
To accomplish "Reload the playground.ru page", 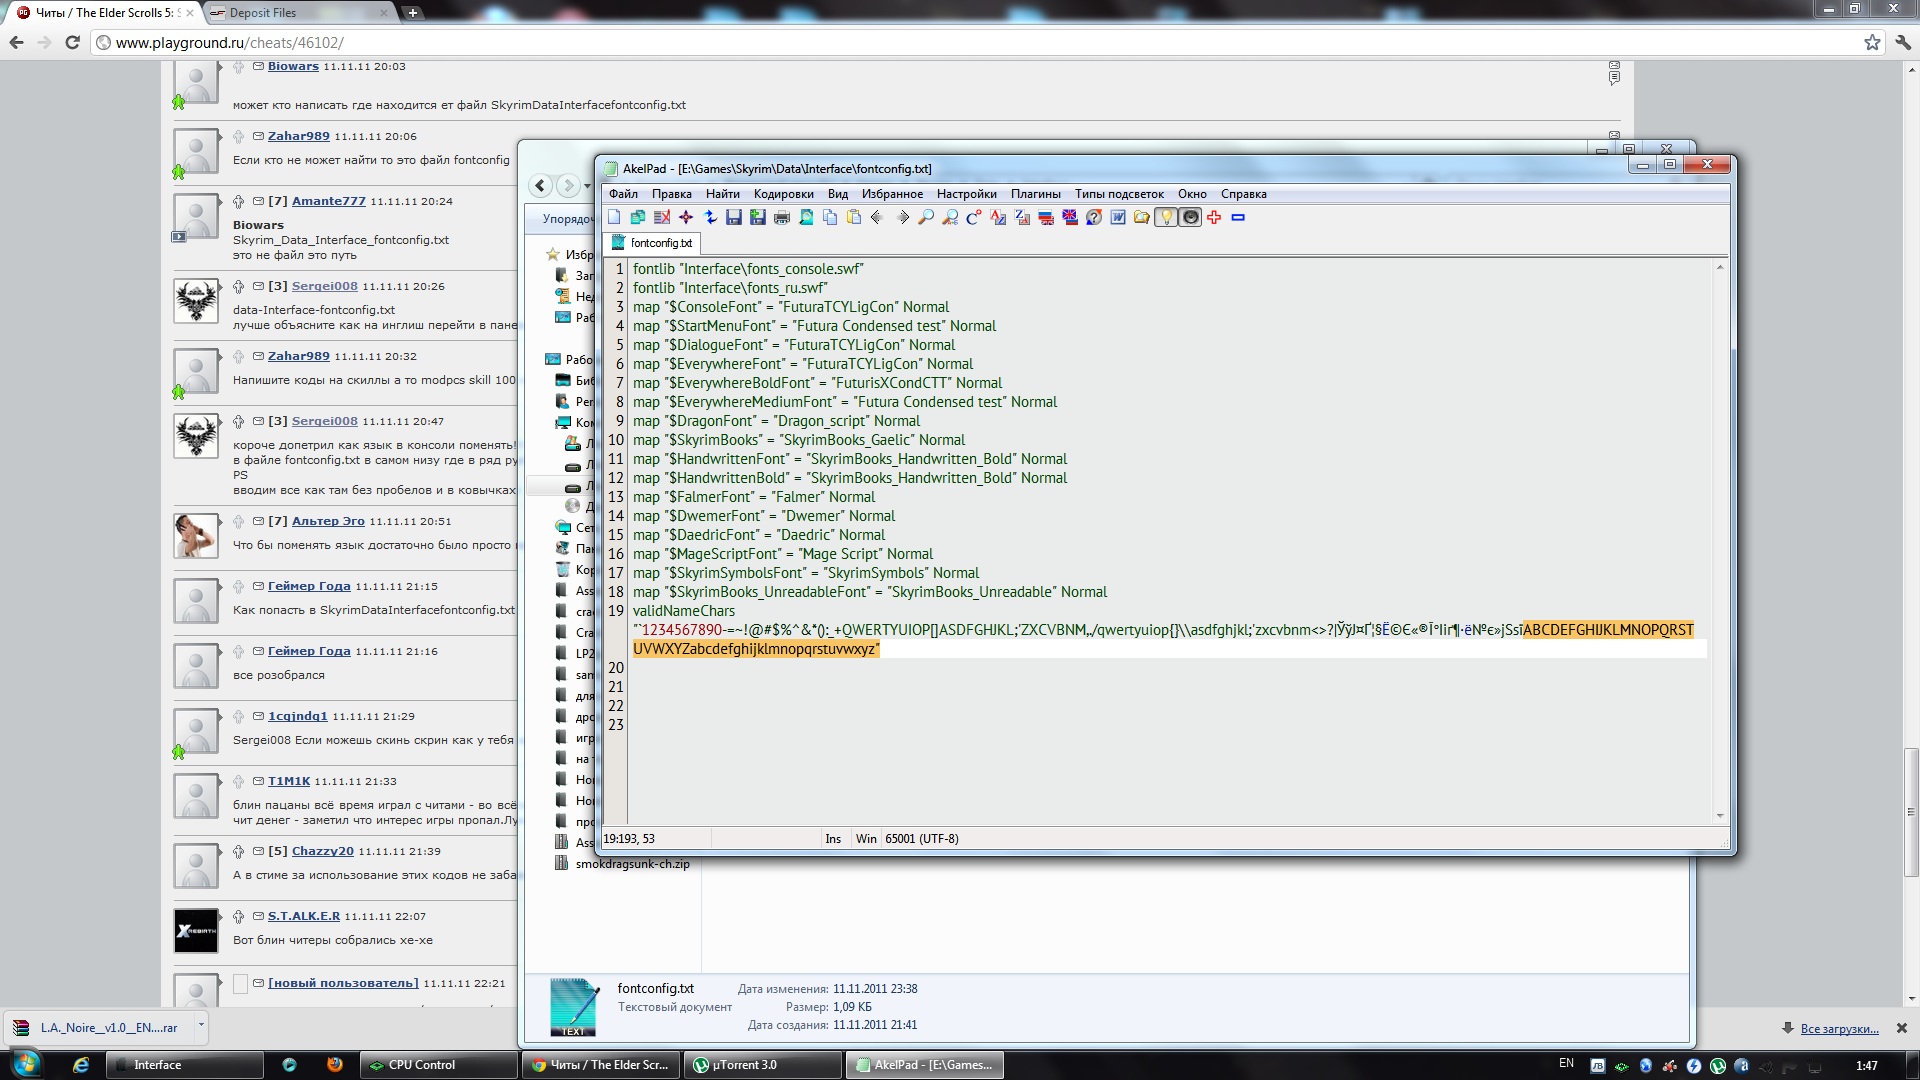I will [72, 42].
